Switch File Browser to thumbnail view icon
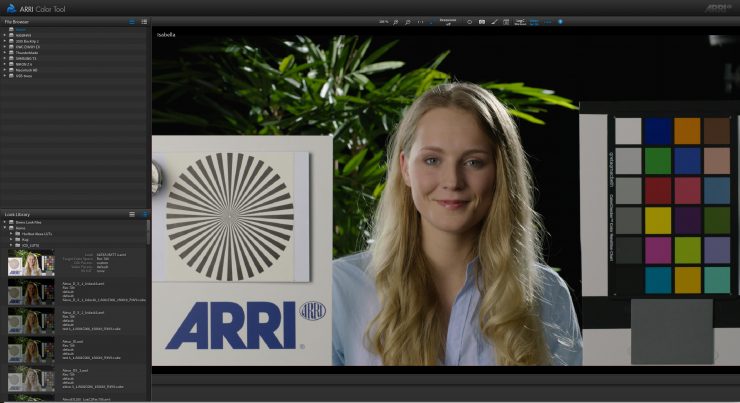The width and height of the screenshot is (740, 403). [x=144, y=21]
